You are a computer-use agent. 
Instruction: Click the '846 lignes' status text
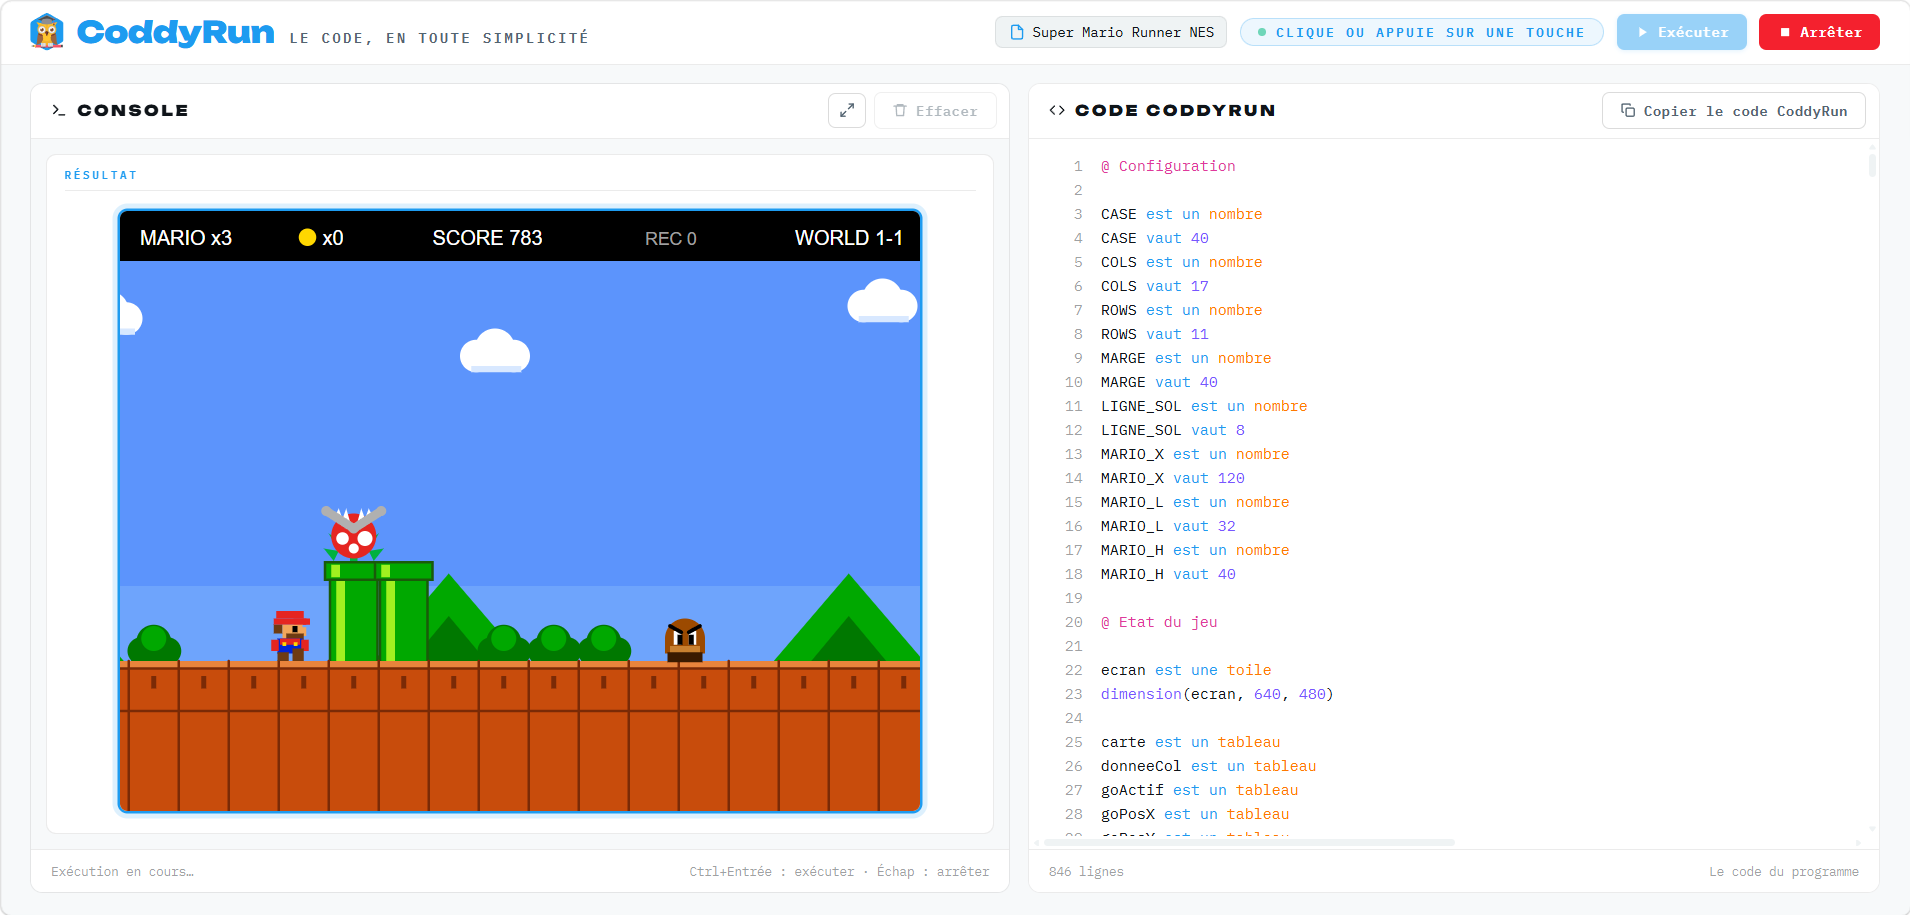point(1086,872)
